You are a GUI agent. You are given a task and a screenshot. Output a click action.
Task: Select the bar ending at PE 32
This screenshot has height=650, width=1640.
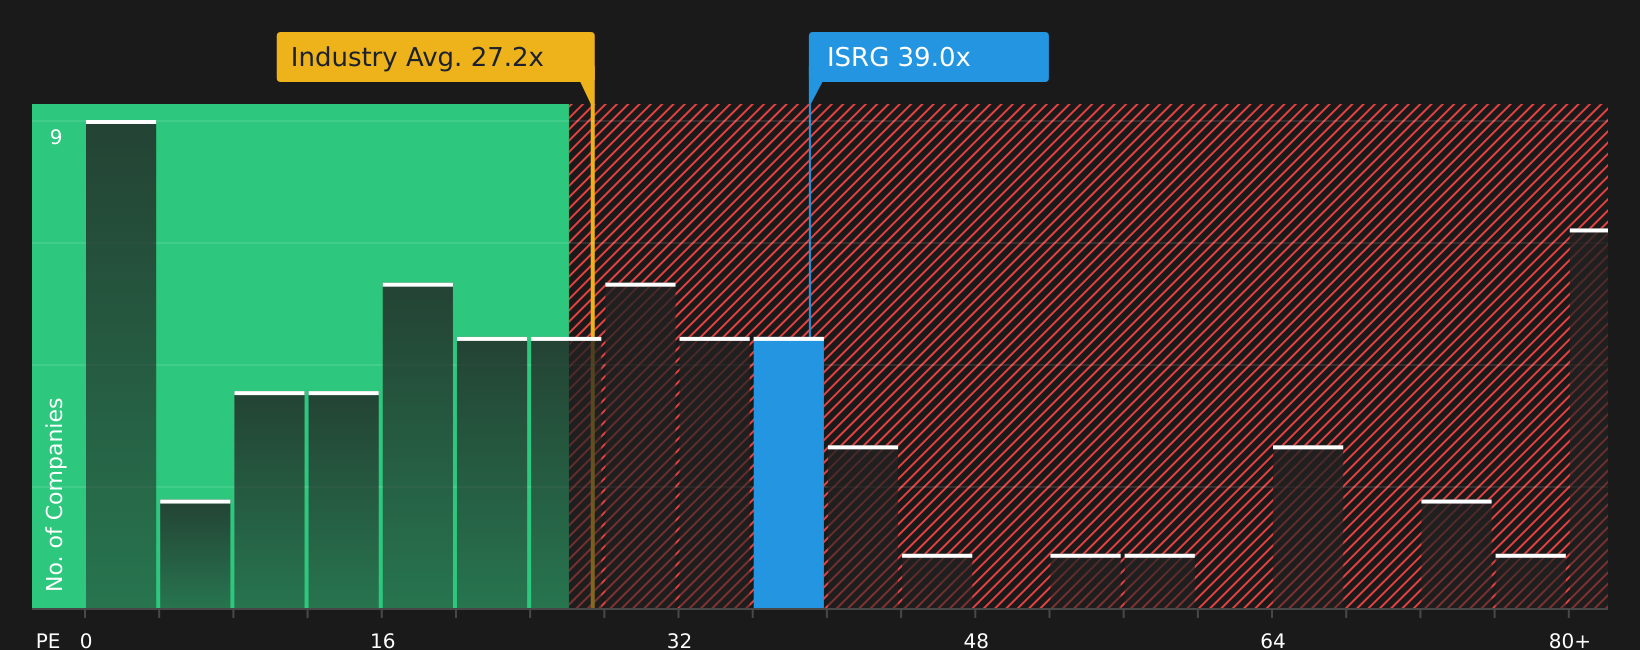640,446
